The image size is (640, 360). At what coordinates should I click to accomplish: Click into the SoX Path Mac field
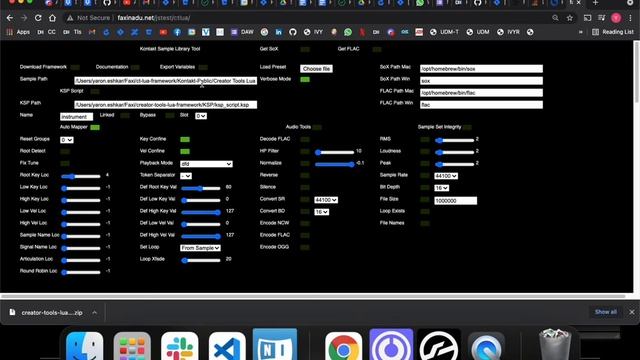[481, 69]
